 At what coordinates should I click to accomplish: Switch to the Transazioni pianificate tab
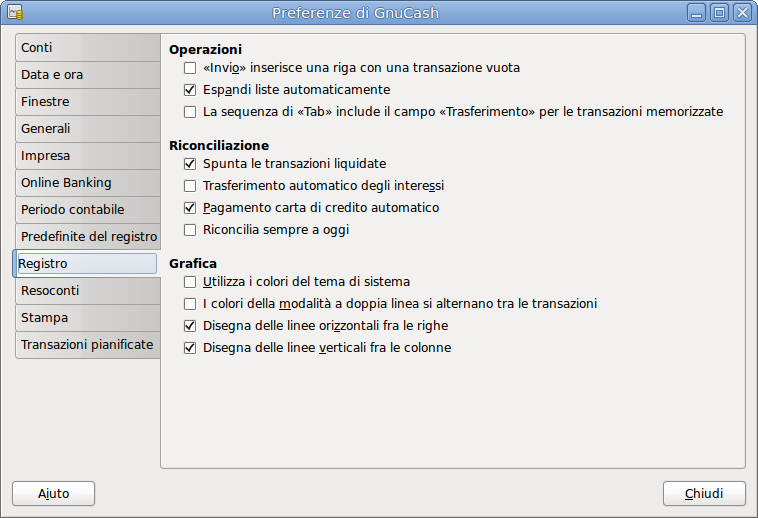[87, 345]
